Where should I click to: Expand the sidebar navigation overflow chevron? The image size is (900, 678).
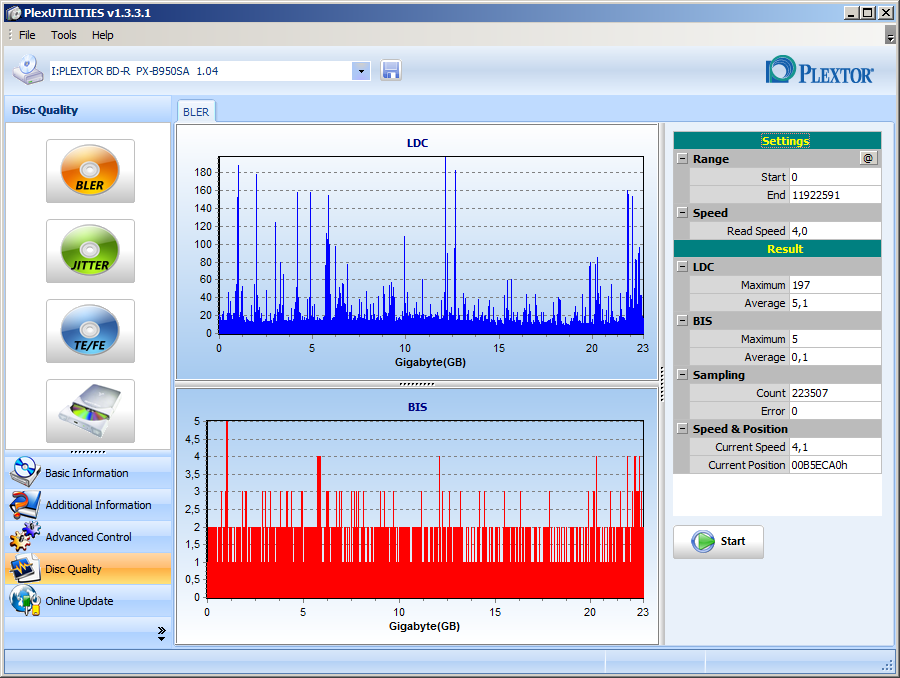click(x=161, y=633)
